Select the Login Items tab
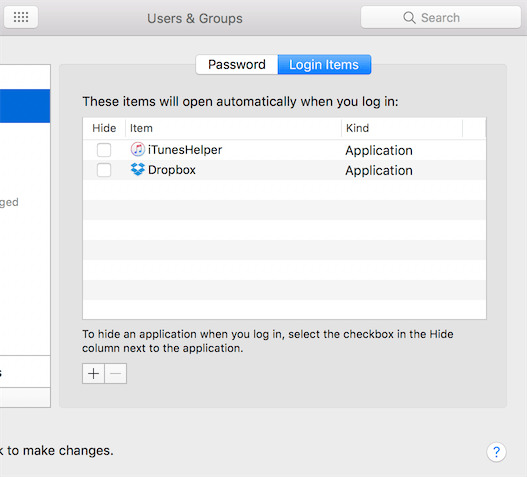 324,65
